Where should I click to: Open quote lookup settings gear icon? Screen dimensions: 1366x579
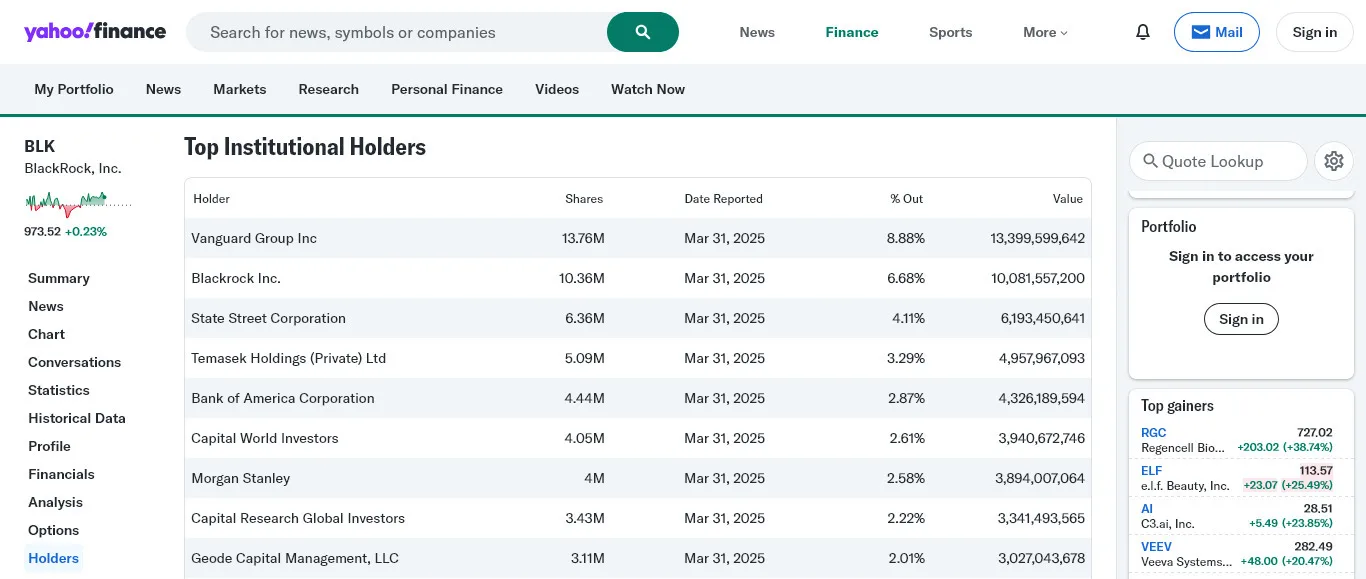click(x=1333, y=161)
